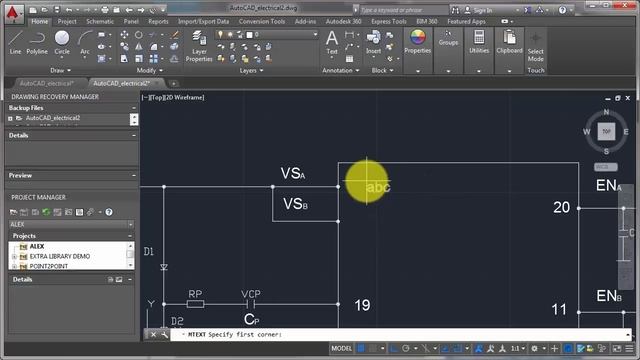This screenshot has height=360, width=640.
Task: Toggle polar tracking in status bar
Action: tap(406, 349)
